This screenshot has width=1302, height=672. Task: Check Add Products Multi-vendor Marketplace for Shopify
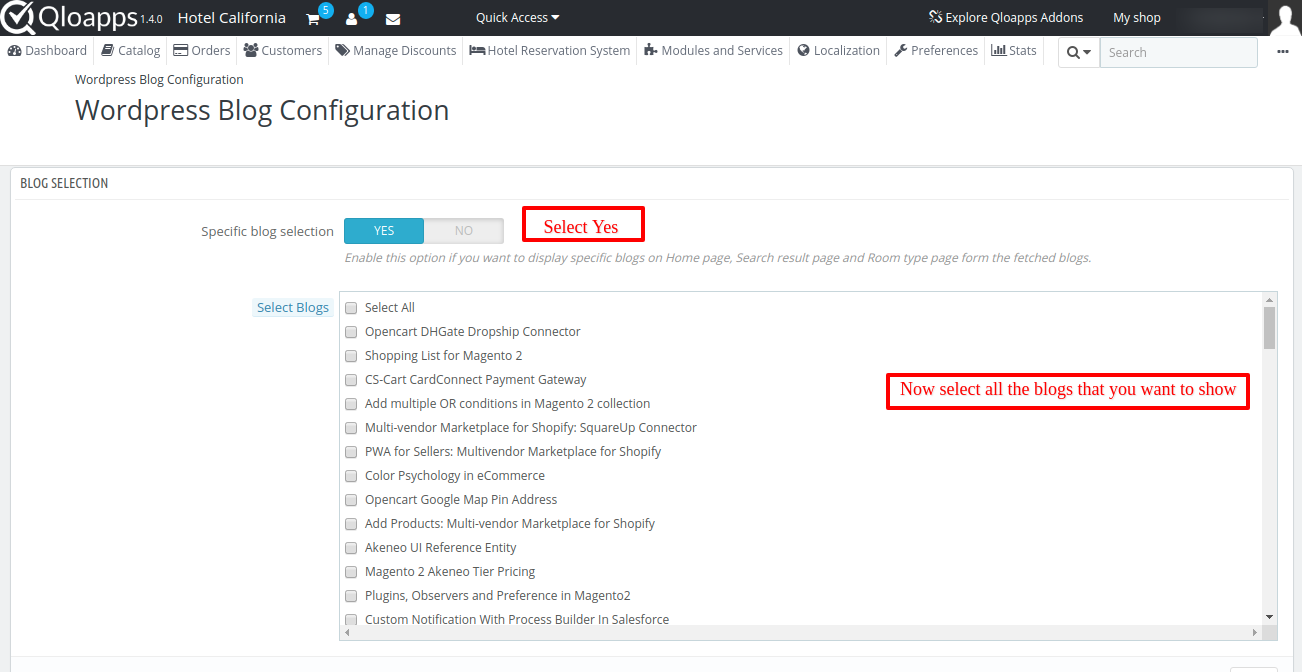tap(351, 524)
